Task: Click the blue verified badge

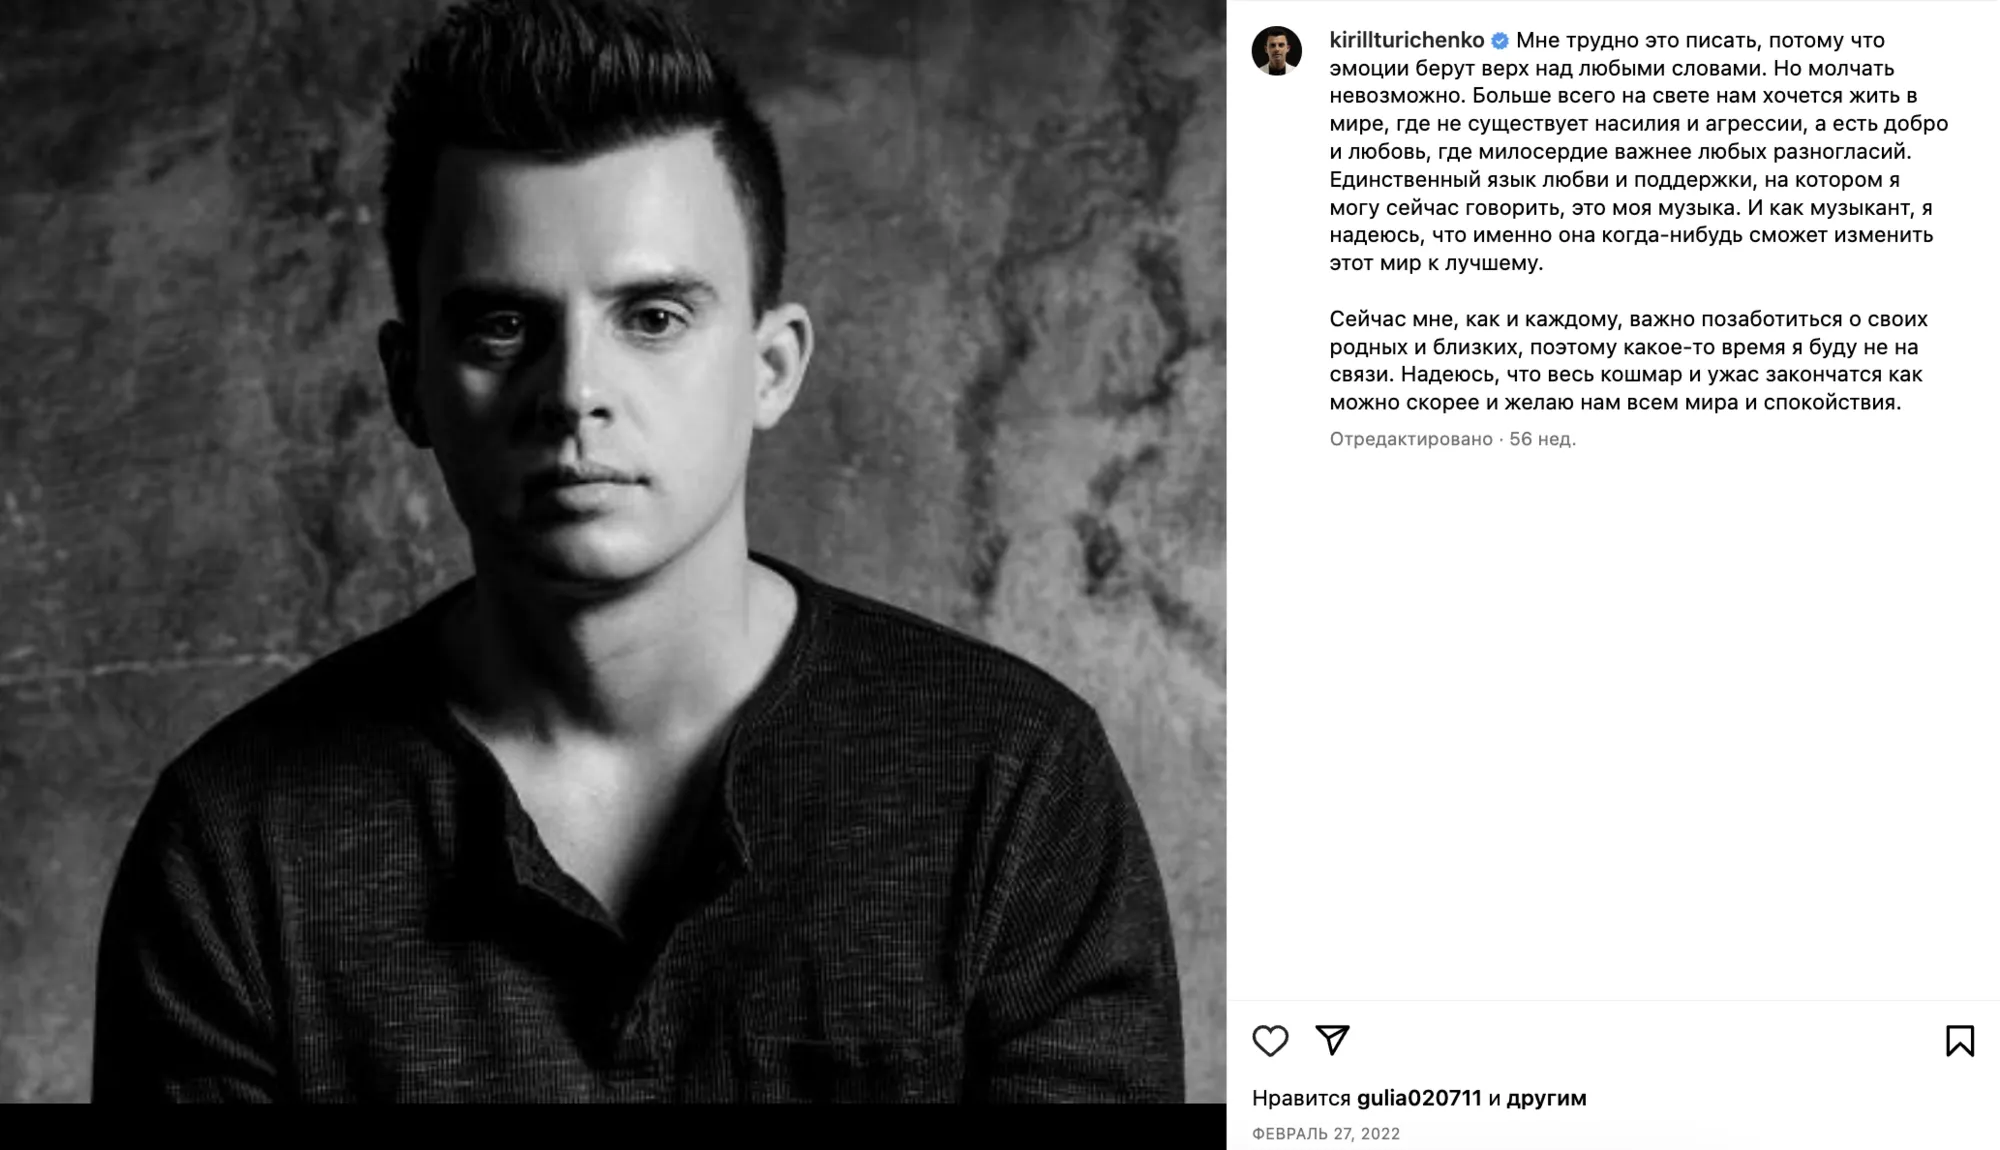Action: [x=1500, y=41]
